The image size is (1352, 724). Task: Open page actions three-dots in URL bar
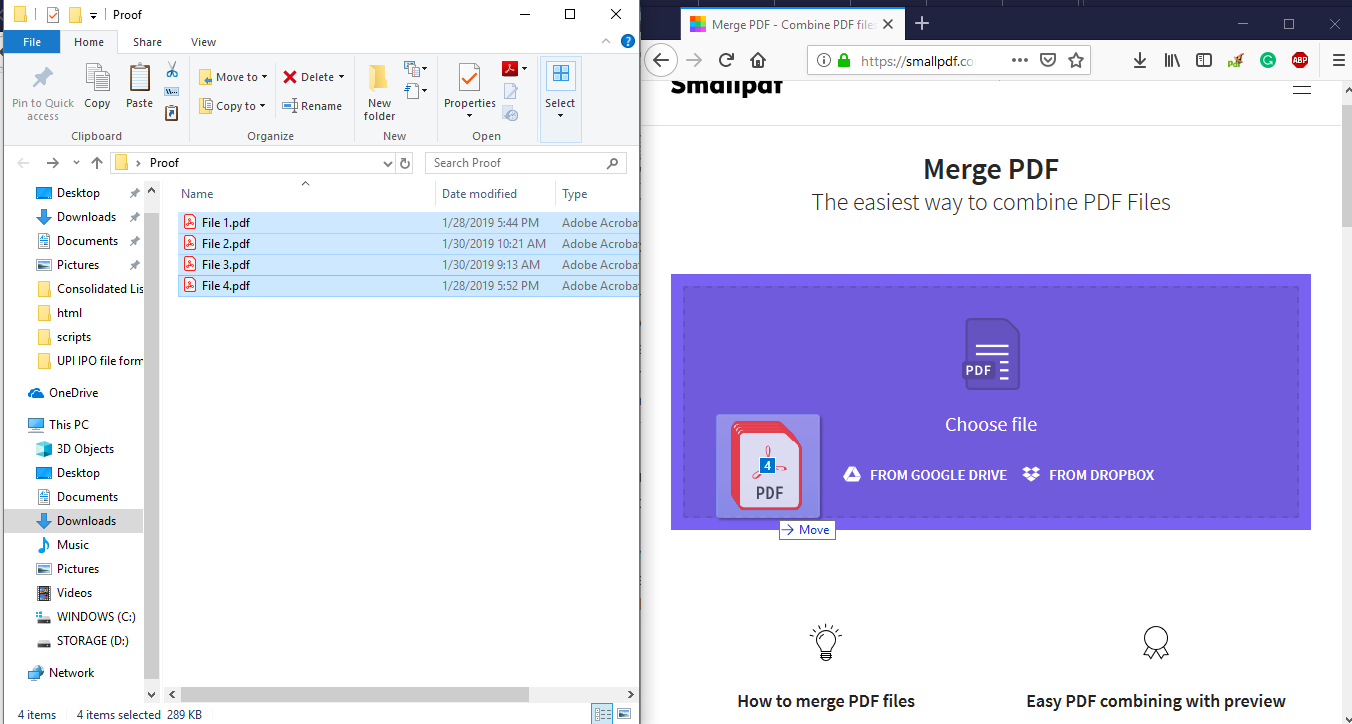click(1020, 60)
